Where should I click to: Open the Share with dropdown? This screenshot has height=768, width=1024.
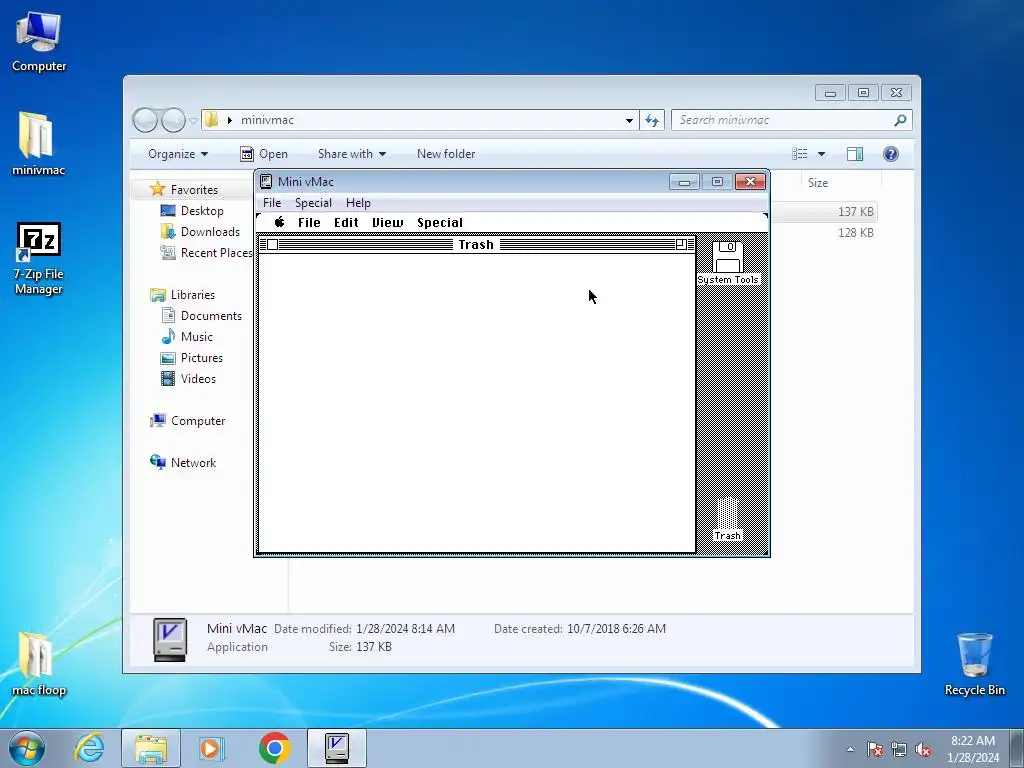[351, 154]
